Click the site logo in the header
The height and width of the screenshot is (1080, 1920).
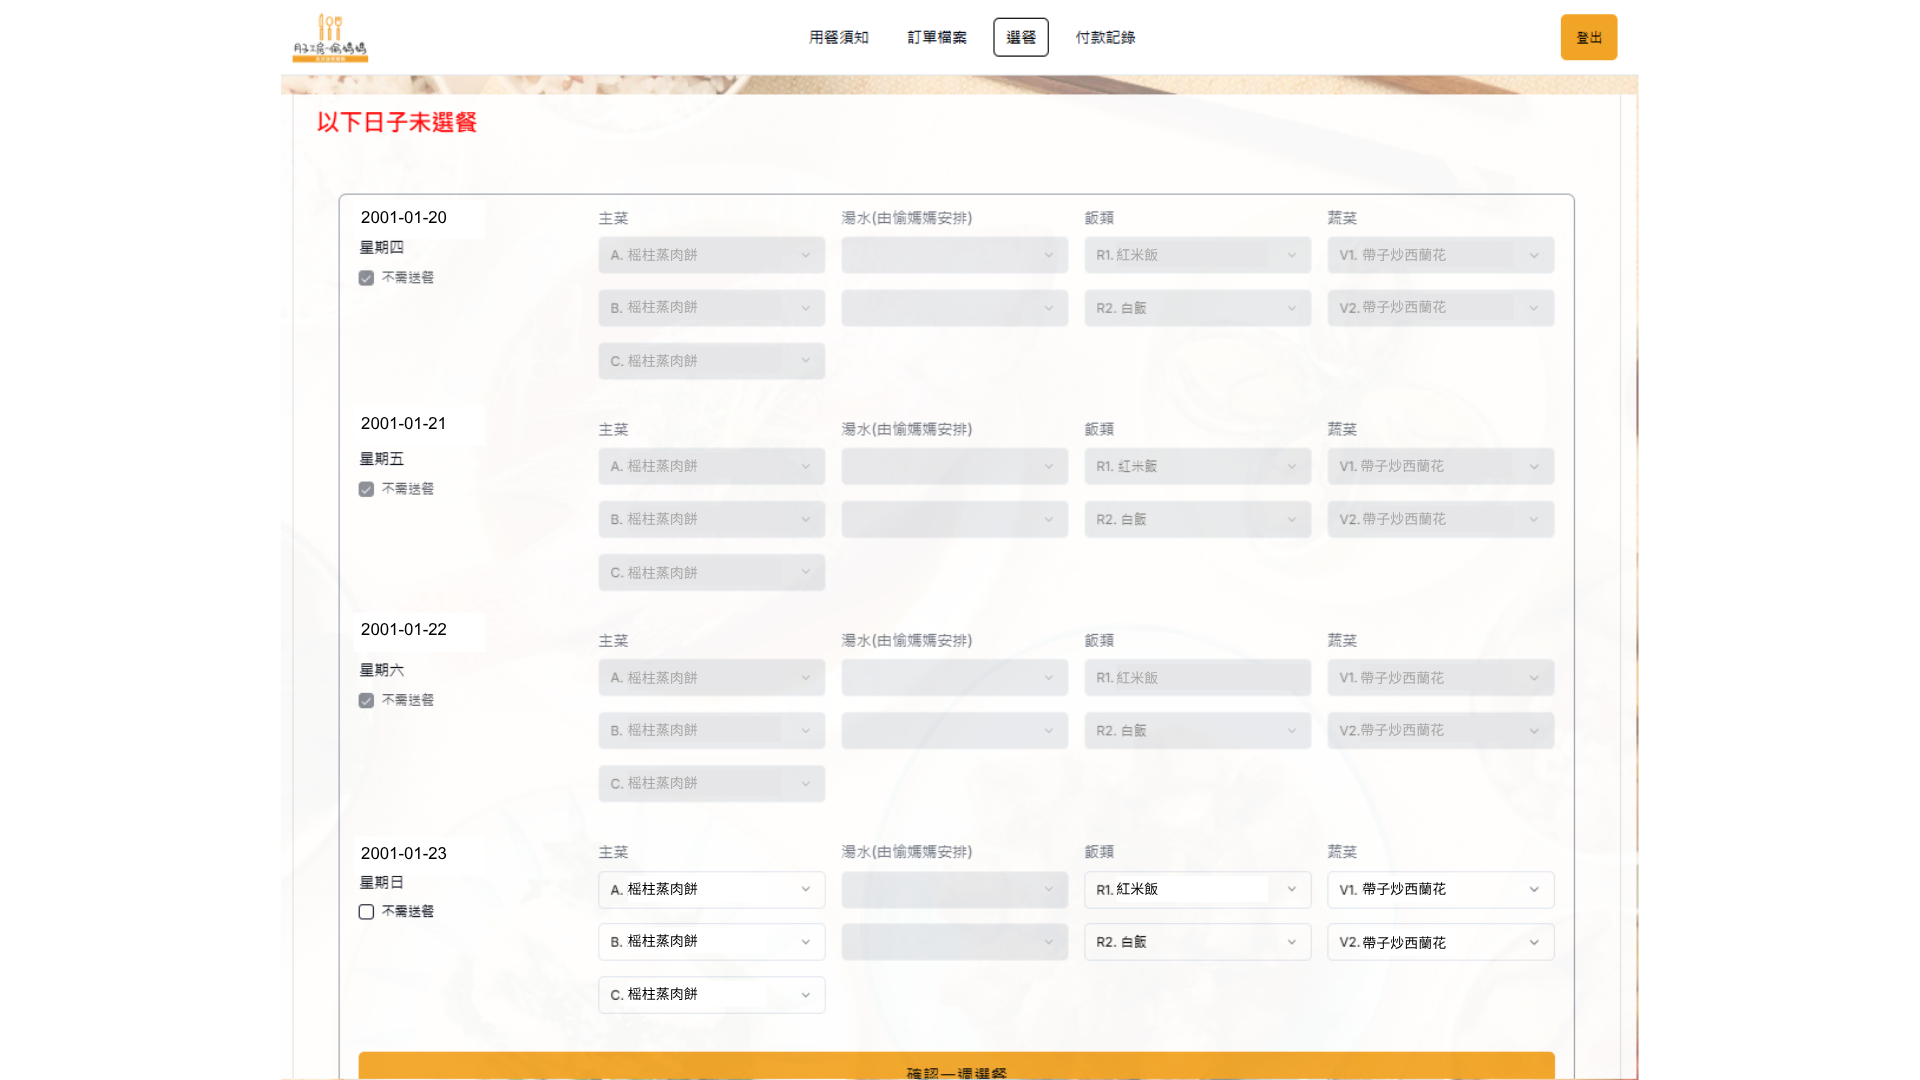(330, 38)
